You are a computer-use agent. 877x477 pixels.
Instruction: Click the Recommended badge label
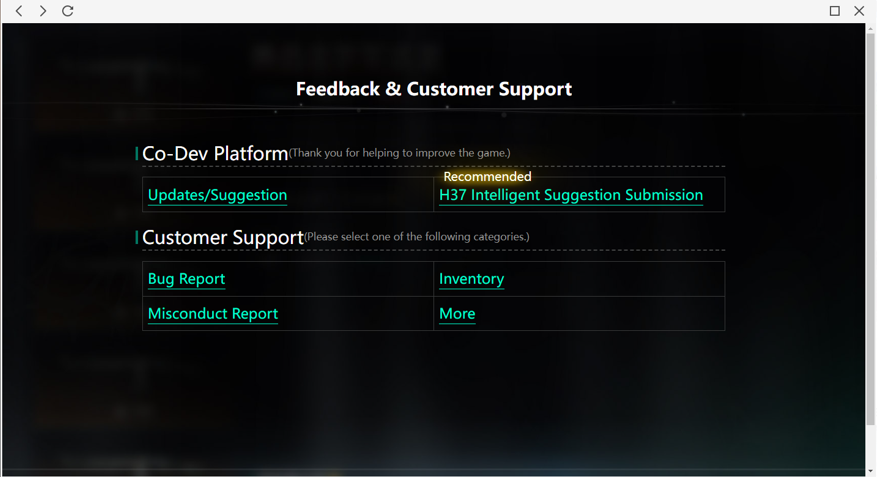coord(487,177)
